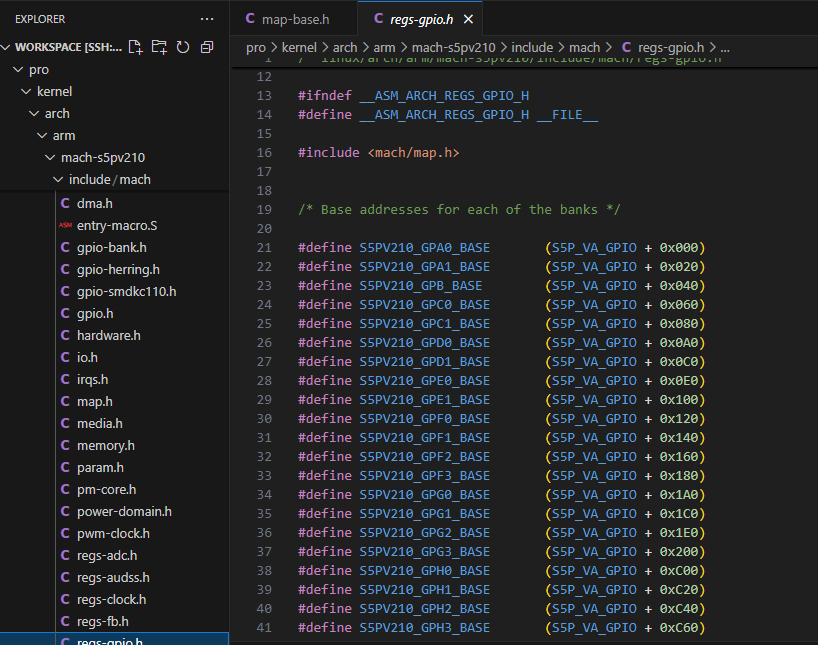818x645 pixels.
Task: Collapse the arch folder in tree
Action: (34, 113)
